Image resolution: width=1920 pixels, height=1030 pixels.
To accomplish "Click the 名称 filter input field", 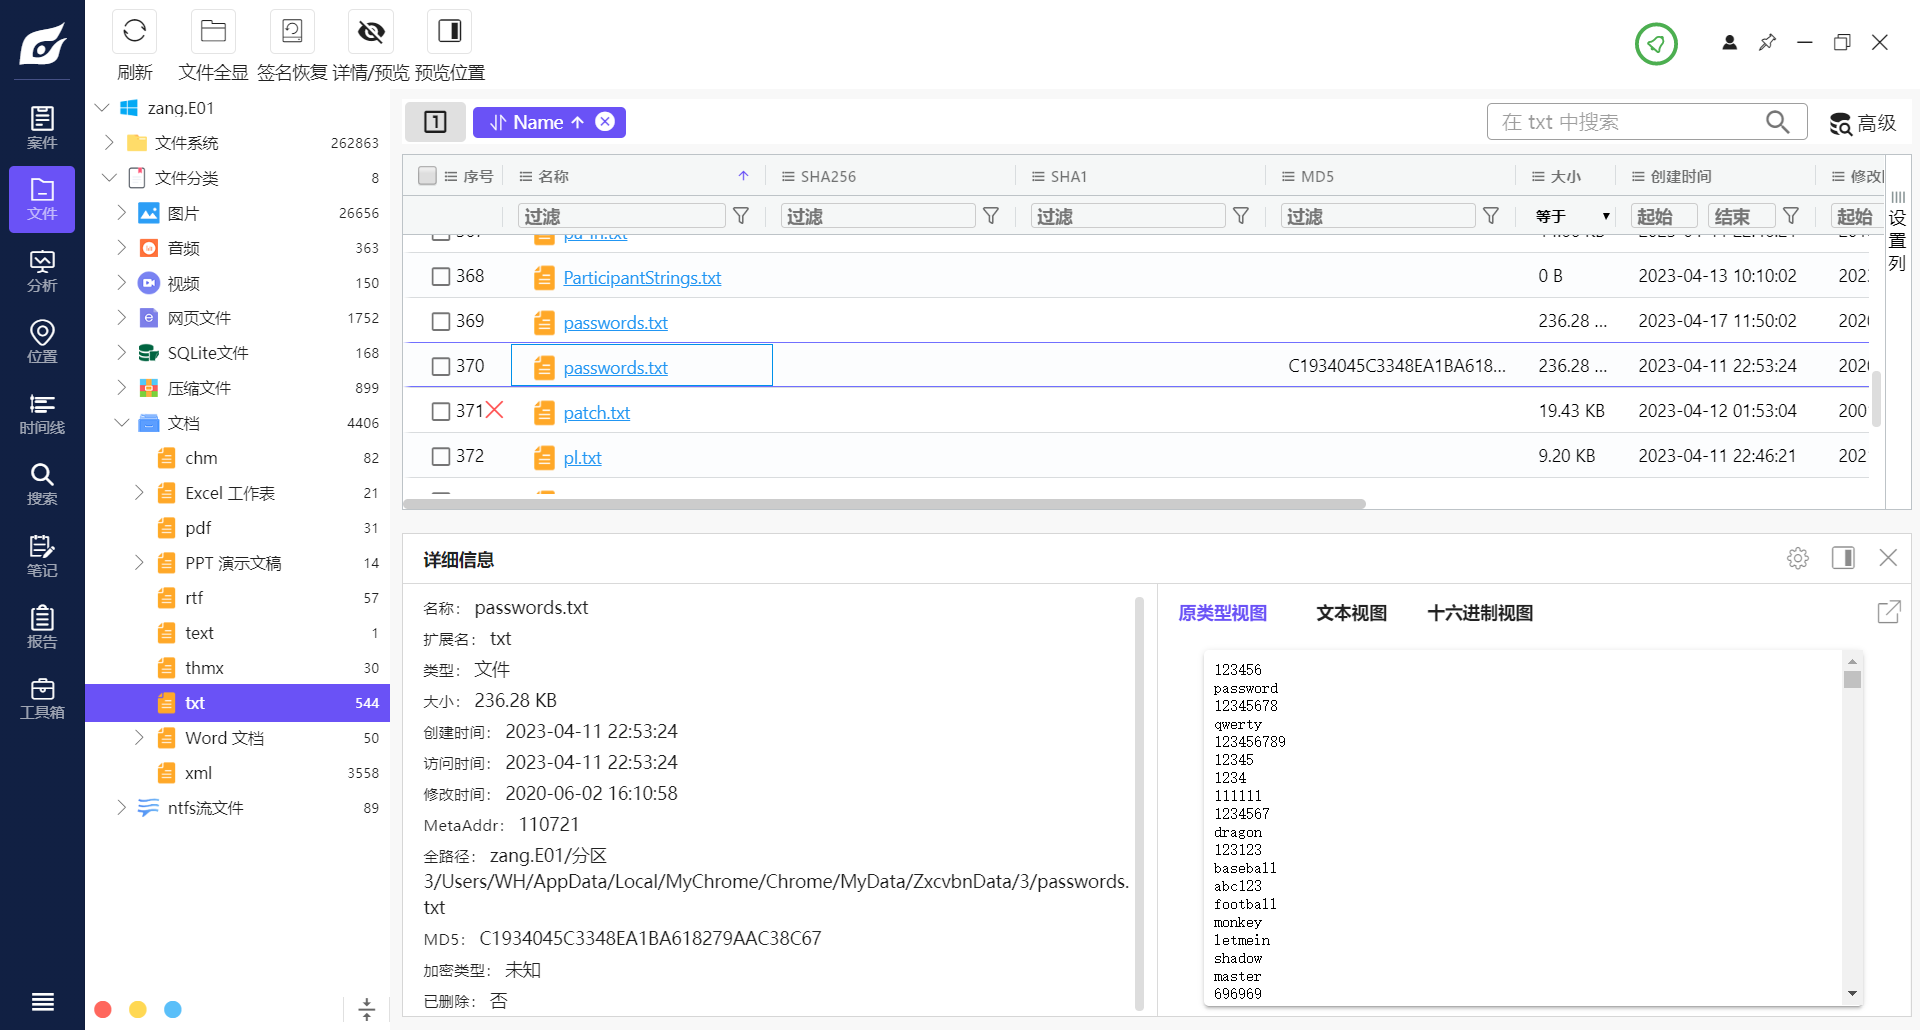I will pos(621,216).
